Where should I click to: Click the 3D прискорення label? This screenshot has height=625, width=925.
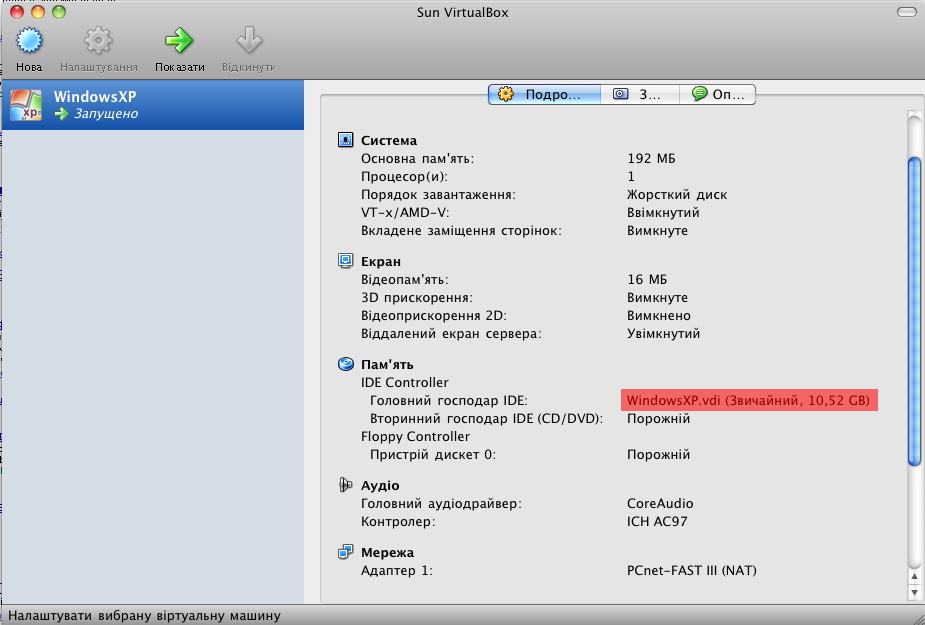(x=416, y=298)
